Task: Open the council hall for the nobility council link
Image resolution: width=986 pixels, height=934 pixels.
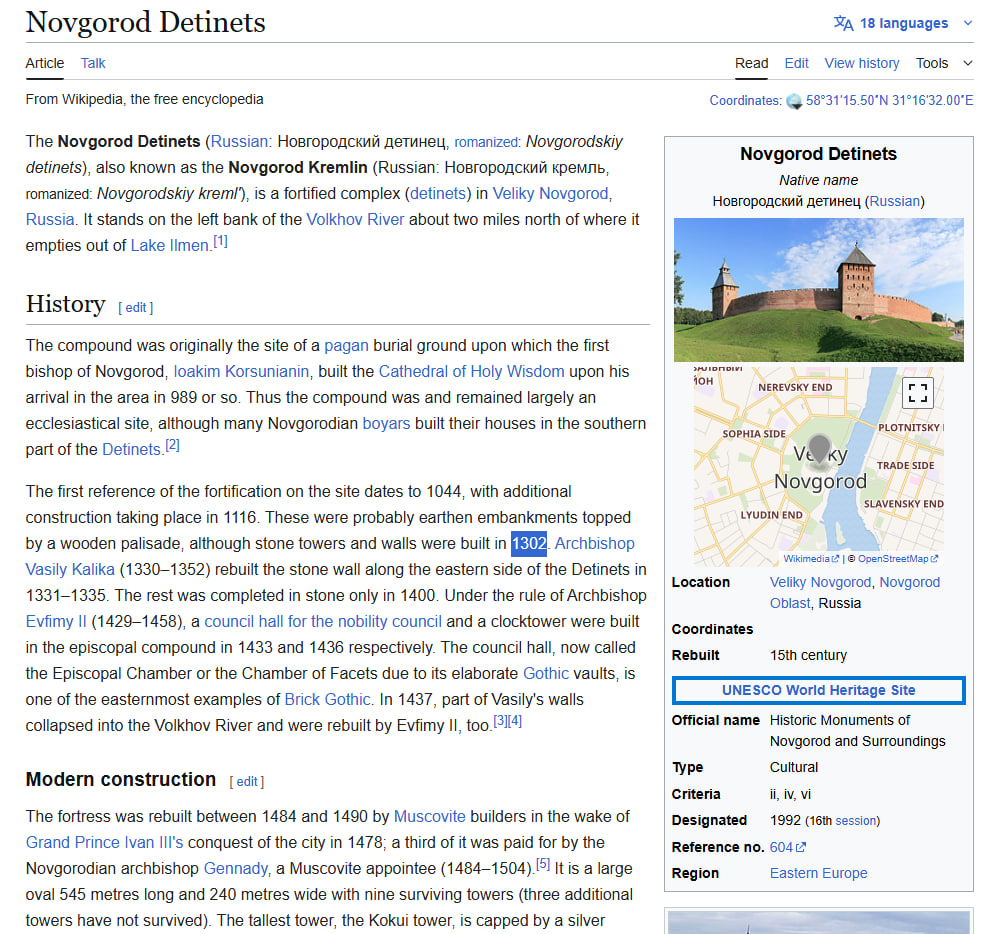Action: tap(323, 621)
